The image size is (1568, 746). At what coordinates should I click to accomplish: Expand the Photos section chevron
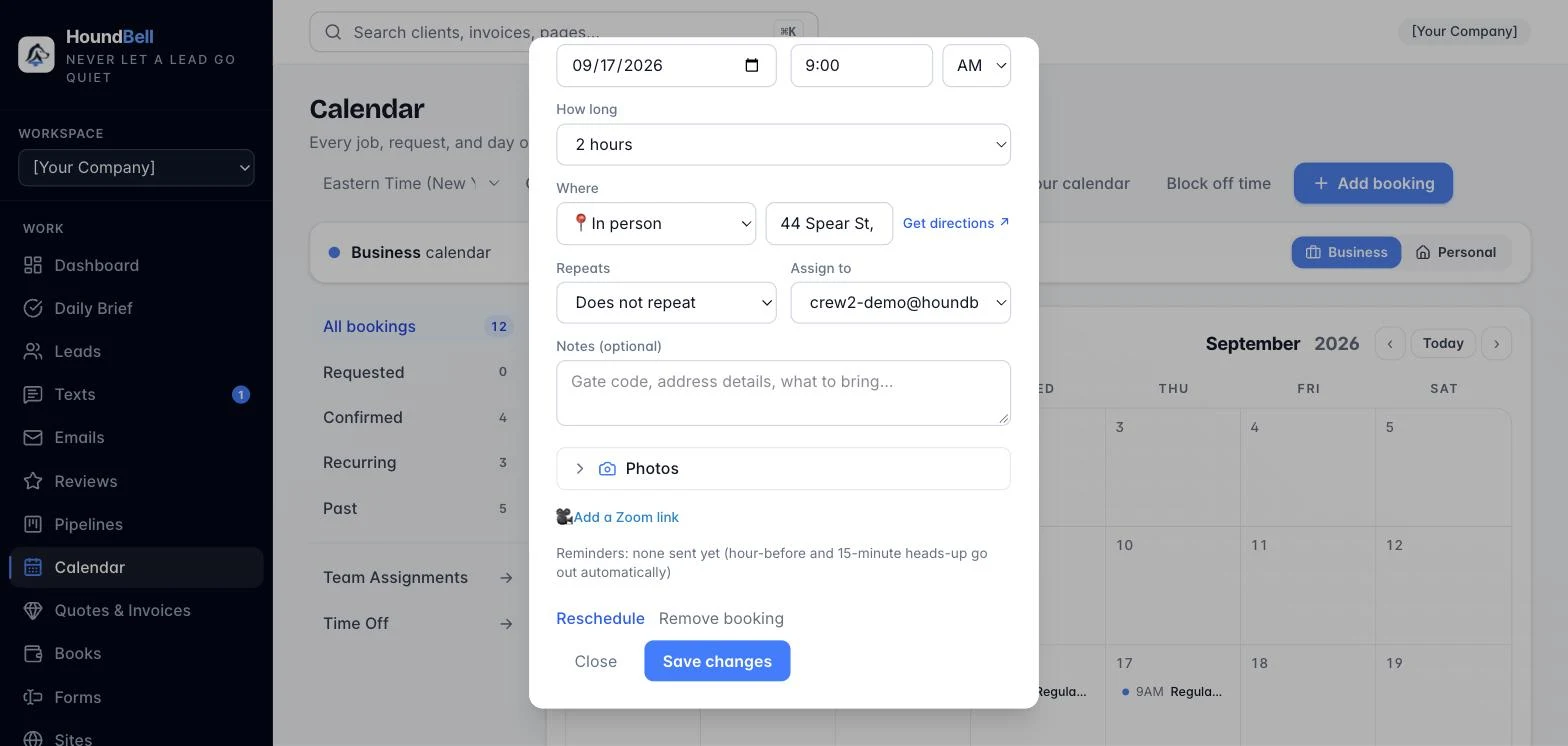coord(579,469)
